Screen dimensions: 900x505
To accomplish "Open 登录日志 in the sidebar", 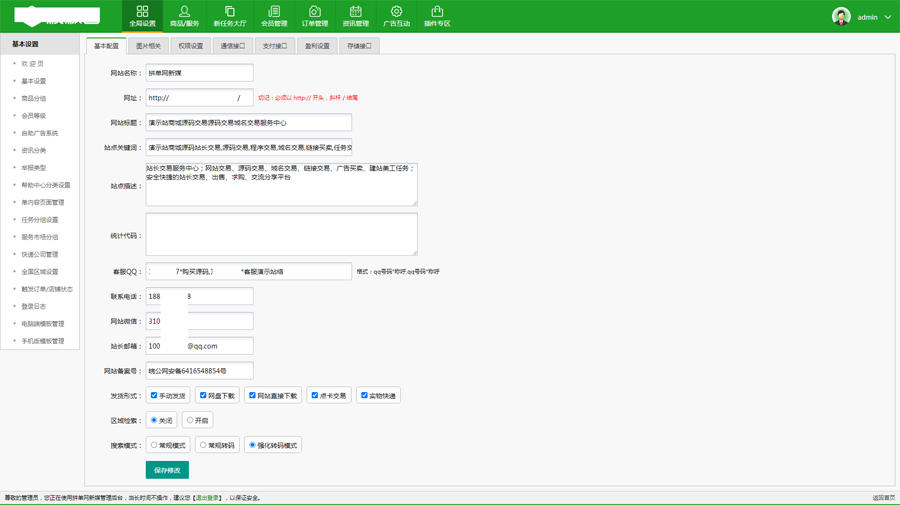I will click(x=34, y=306).
